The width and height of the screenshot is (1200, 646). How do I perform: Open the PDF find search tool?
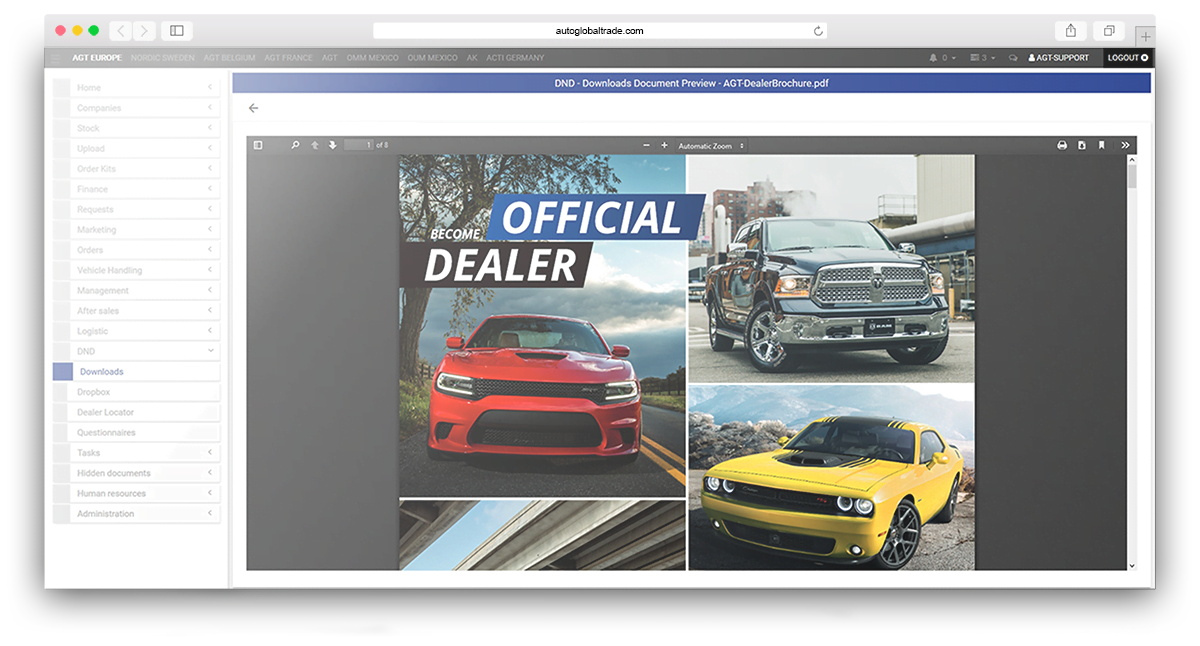(x=295, y=145)
